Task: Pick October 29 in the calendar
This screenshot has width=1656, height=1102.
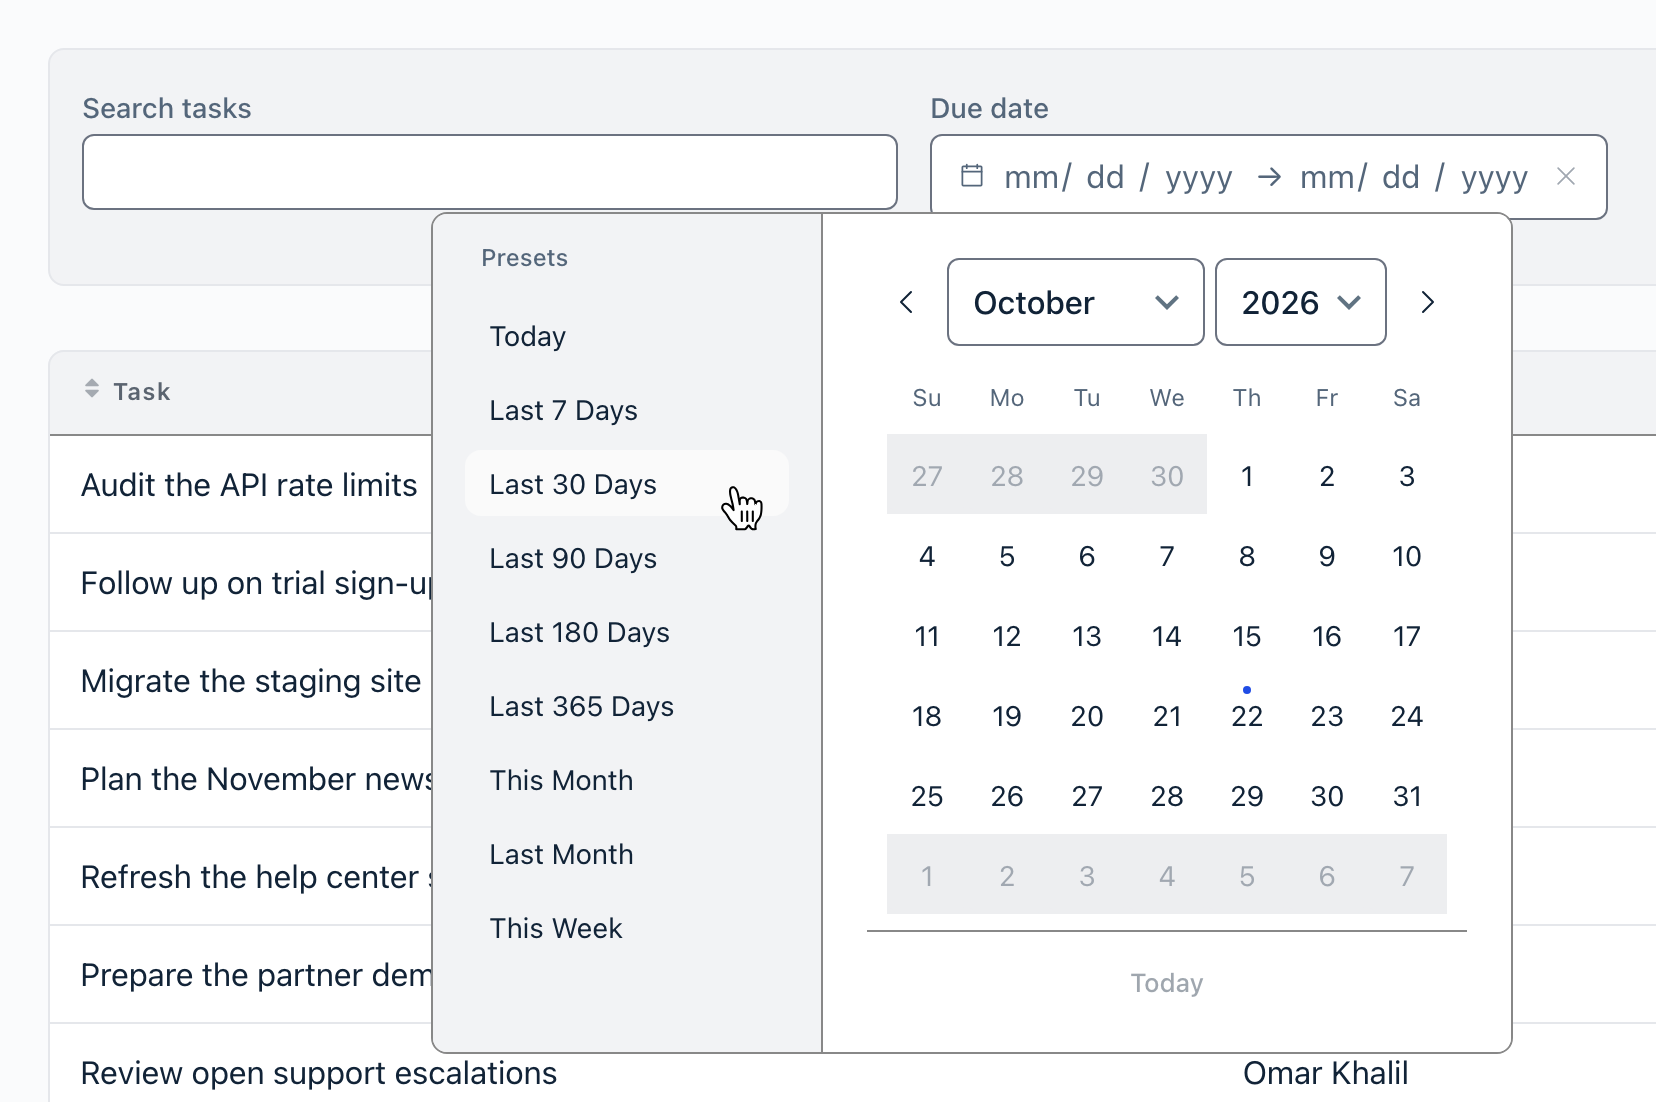Action: [1247, 796]
